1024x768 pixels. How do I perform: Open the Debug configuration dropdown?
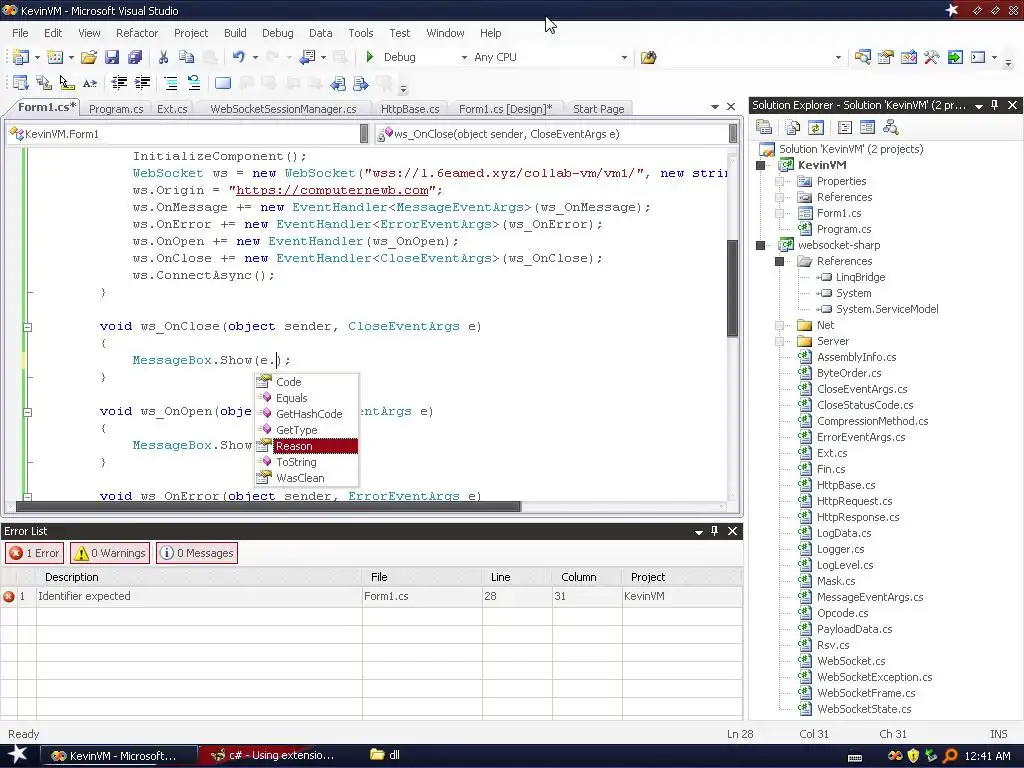pos(464,57)
